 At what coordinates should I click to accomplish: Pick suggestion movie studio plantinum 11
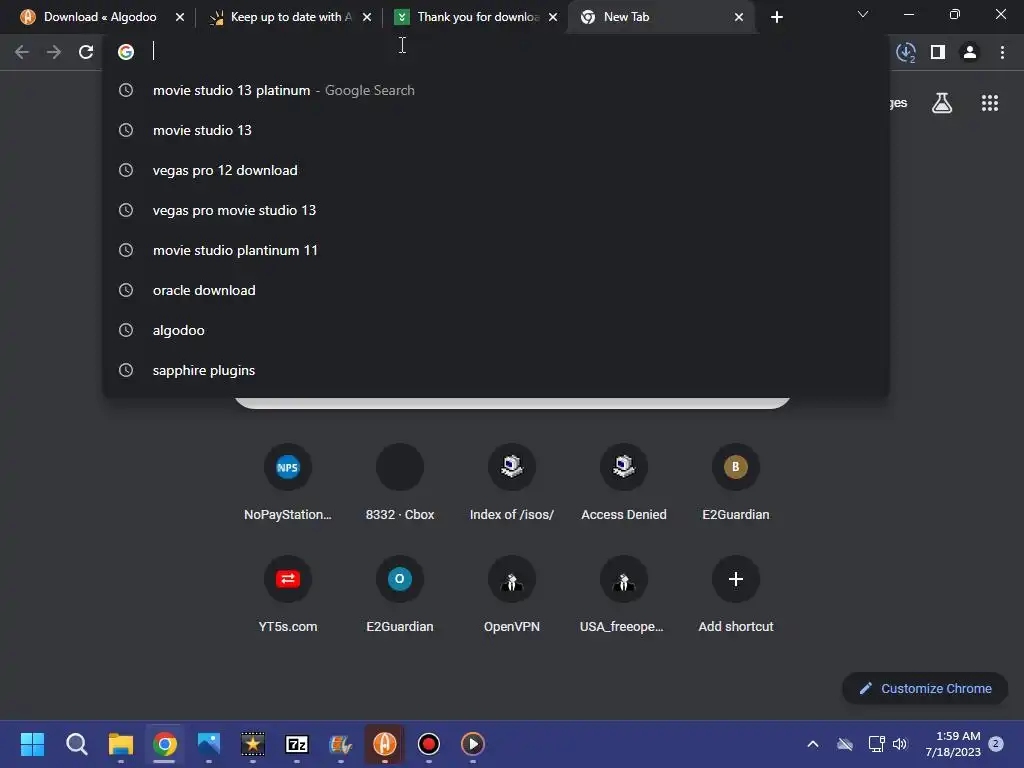pos(496,250)
